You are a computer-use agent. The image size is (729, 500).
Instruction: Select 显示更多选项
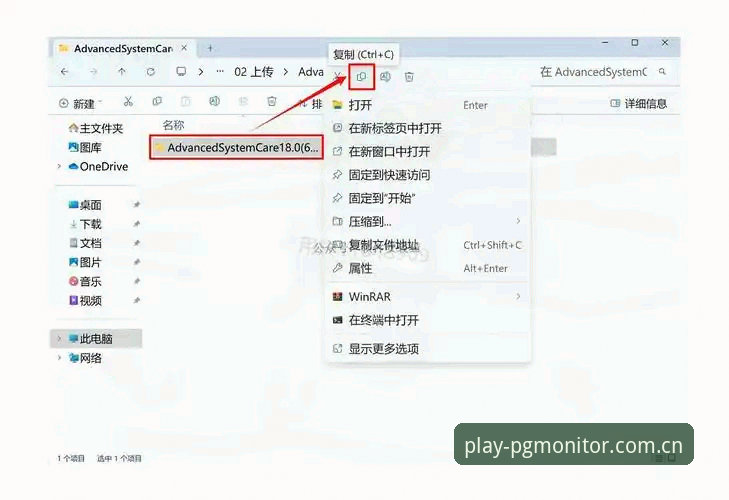click(x=428, y=348)
